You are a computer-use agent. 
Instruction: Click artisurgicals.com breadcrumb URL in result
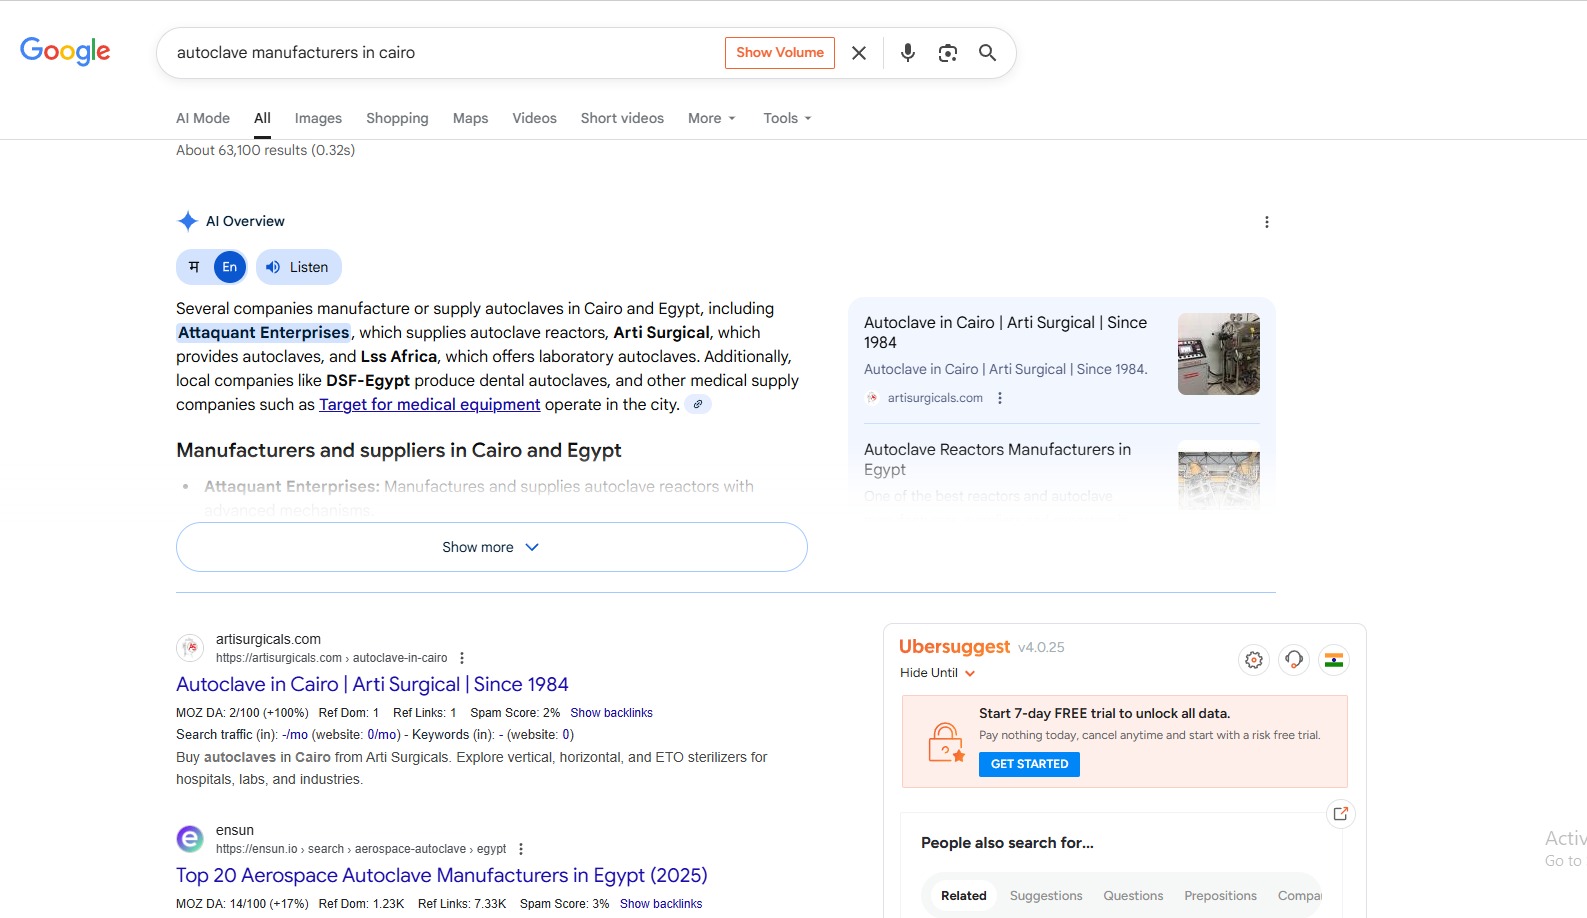332,658
